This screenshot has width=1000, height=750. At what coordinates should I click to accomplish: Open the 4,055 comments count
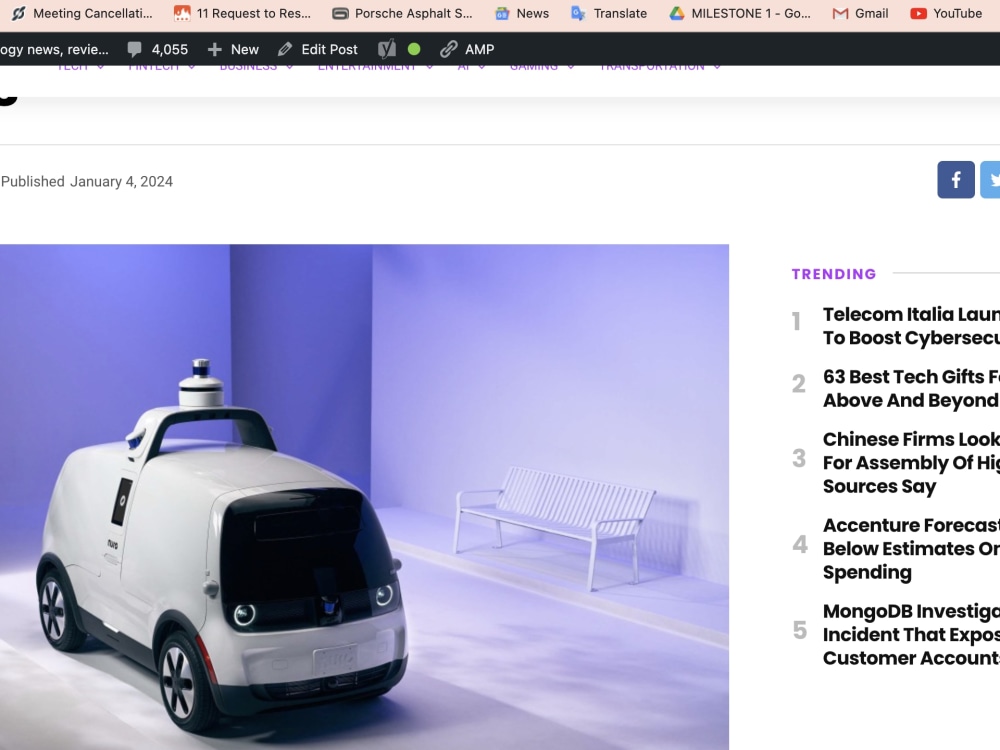pos(170,49)
